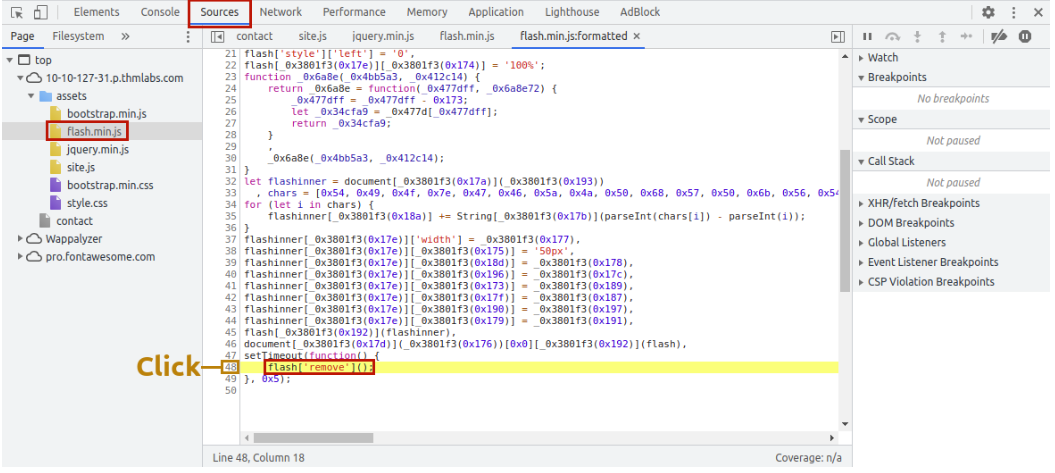Open the DevTools three-dot menu
The width and height of the screenshot is (1055, 473).
(1014, 12)
